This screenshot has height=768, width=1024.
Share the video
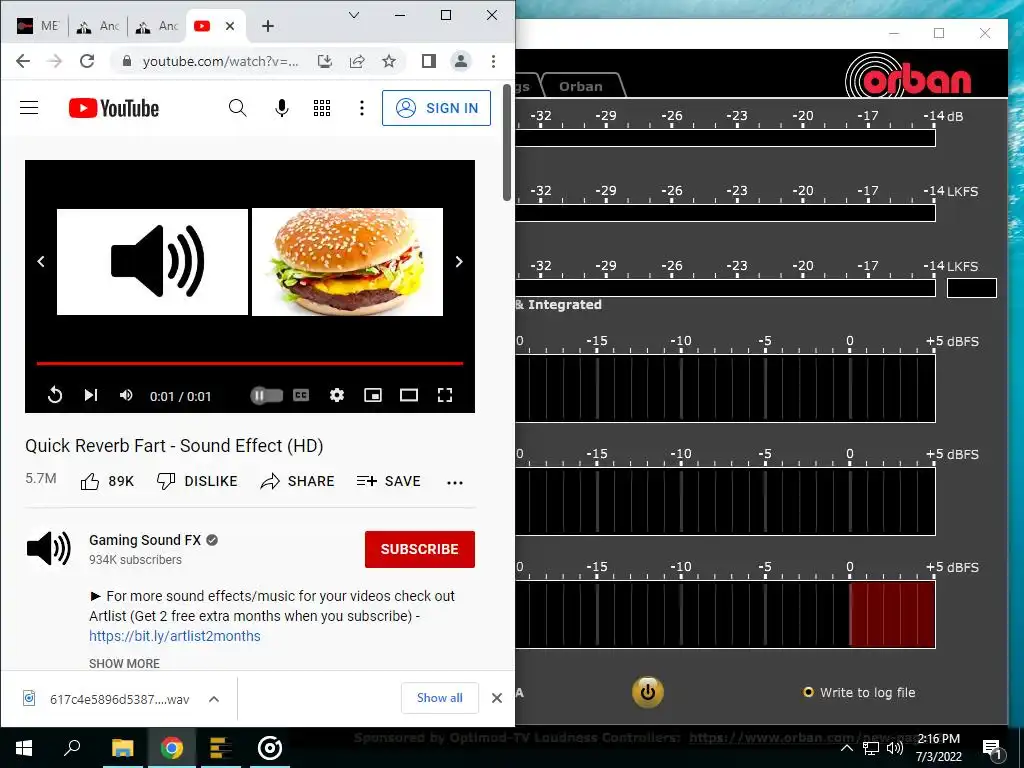coord(297,481)
